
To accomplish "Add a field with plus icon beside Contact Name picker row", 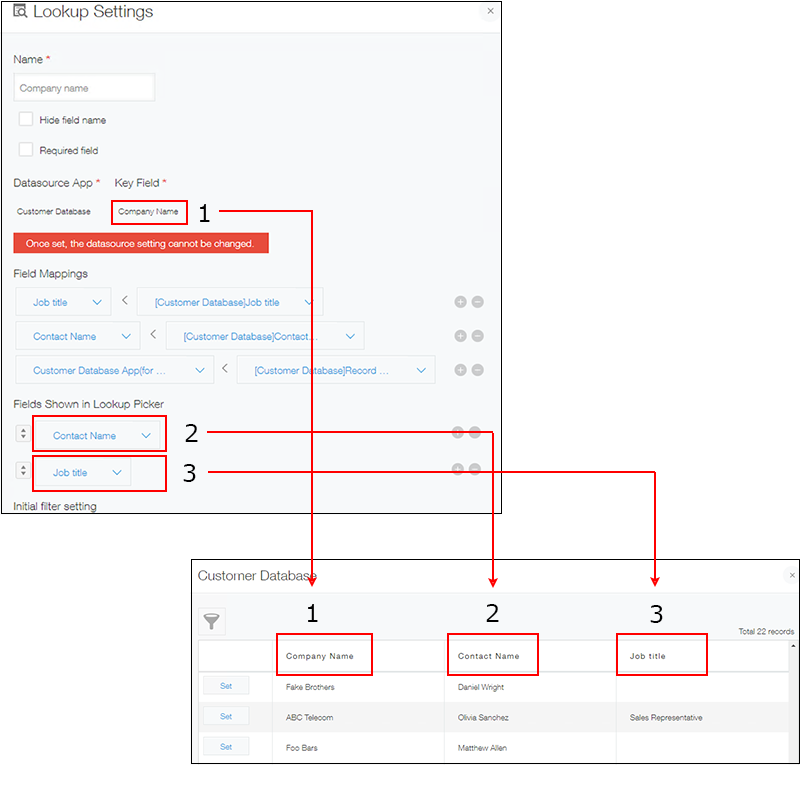I will (458, 432).
